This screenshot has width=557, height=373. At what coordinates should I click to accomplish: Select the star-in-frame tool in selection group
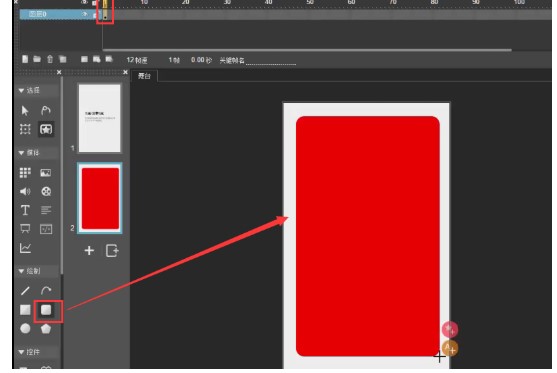(x=46, y=129)
